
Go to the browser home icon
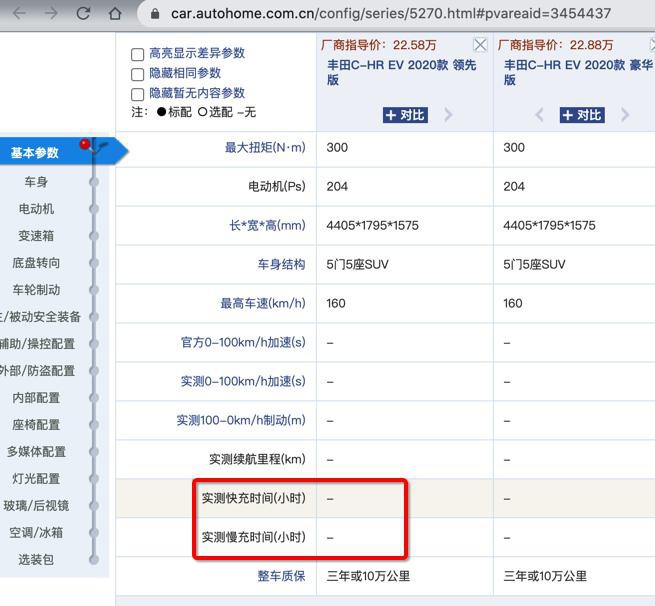click(x=115, y=13)
